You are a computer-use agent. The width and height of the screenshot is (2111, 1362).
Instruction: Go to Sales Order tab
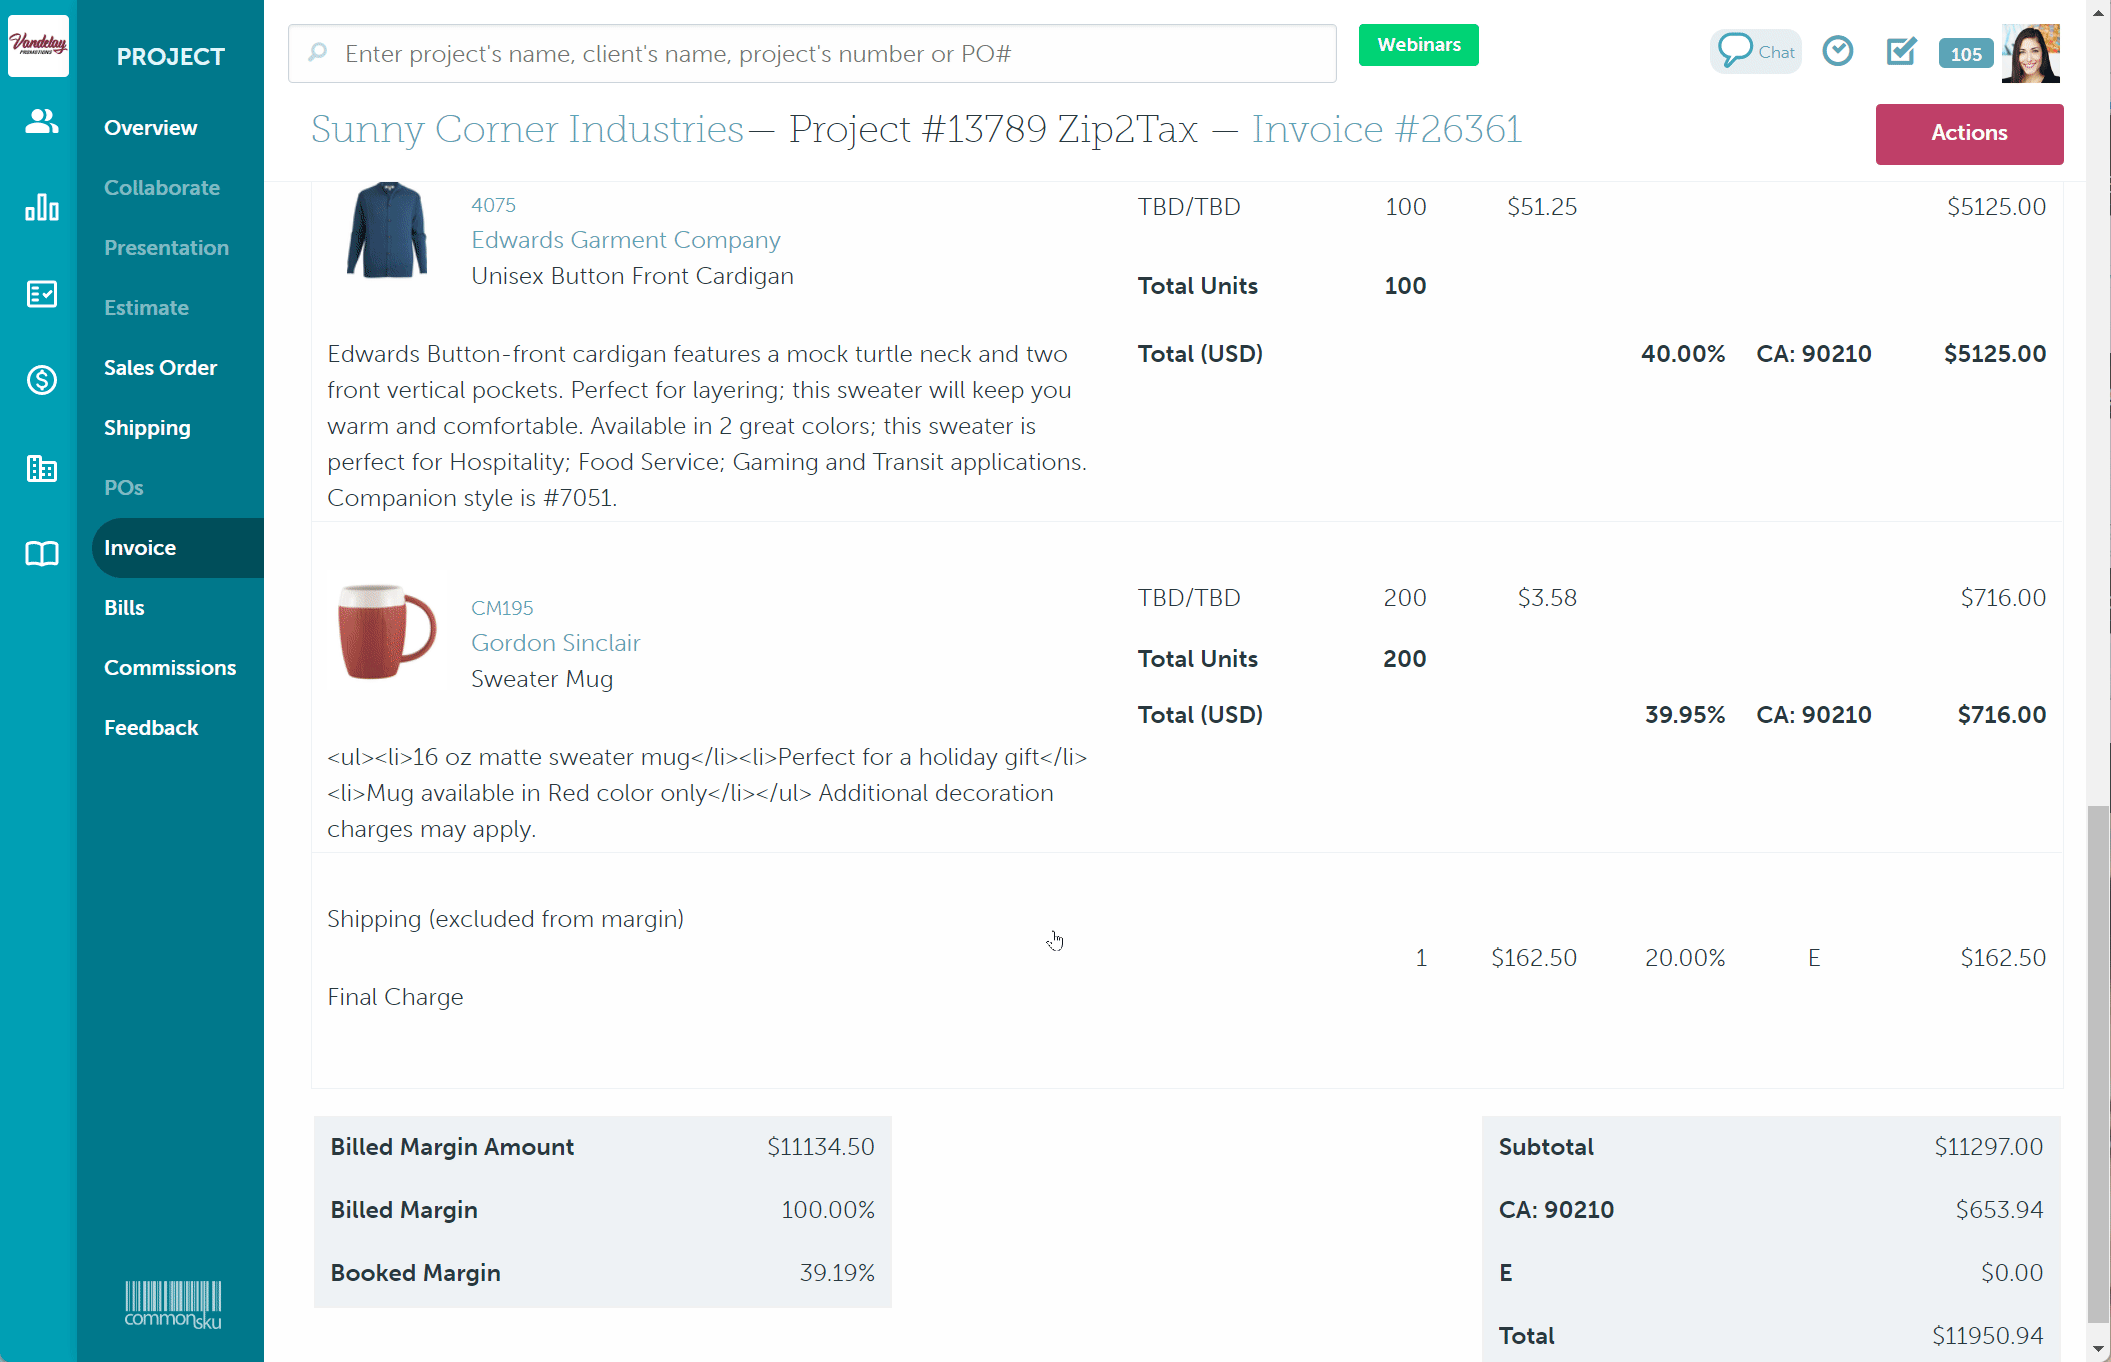[160, 367]
